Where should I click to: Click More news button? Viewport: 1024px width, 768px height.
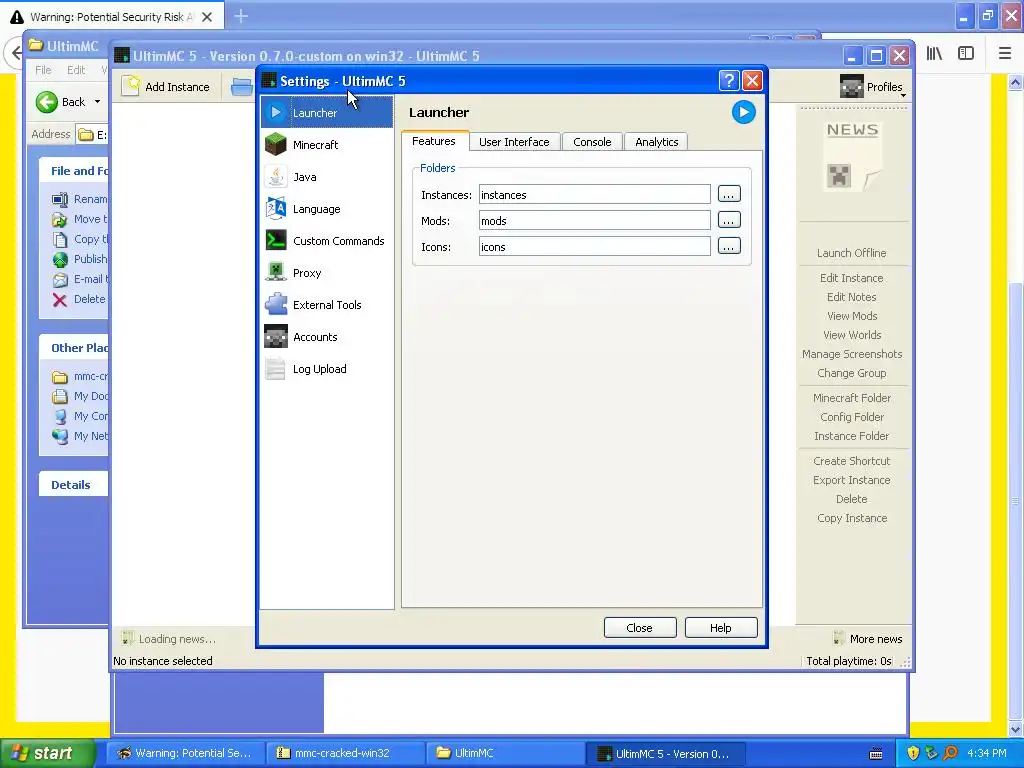click(868, 639)
